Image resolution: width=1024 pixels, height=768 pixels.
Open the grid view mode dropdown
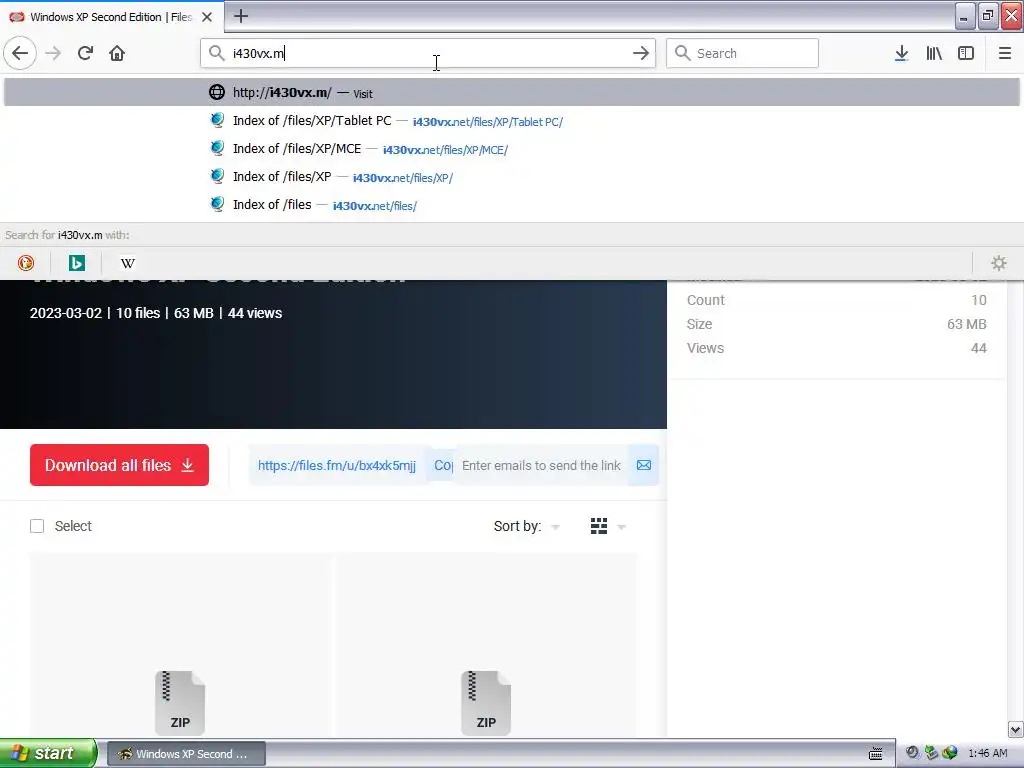(x=607, y=526)
